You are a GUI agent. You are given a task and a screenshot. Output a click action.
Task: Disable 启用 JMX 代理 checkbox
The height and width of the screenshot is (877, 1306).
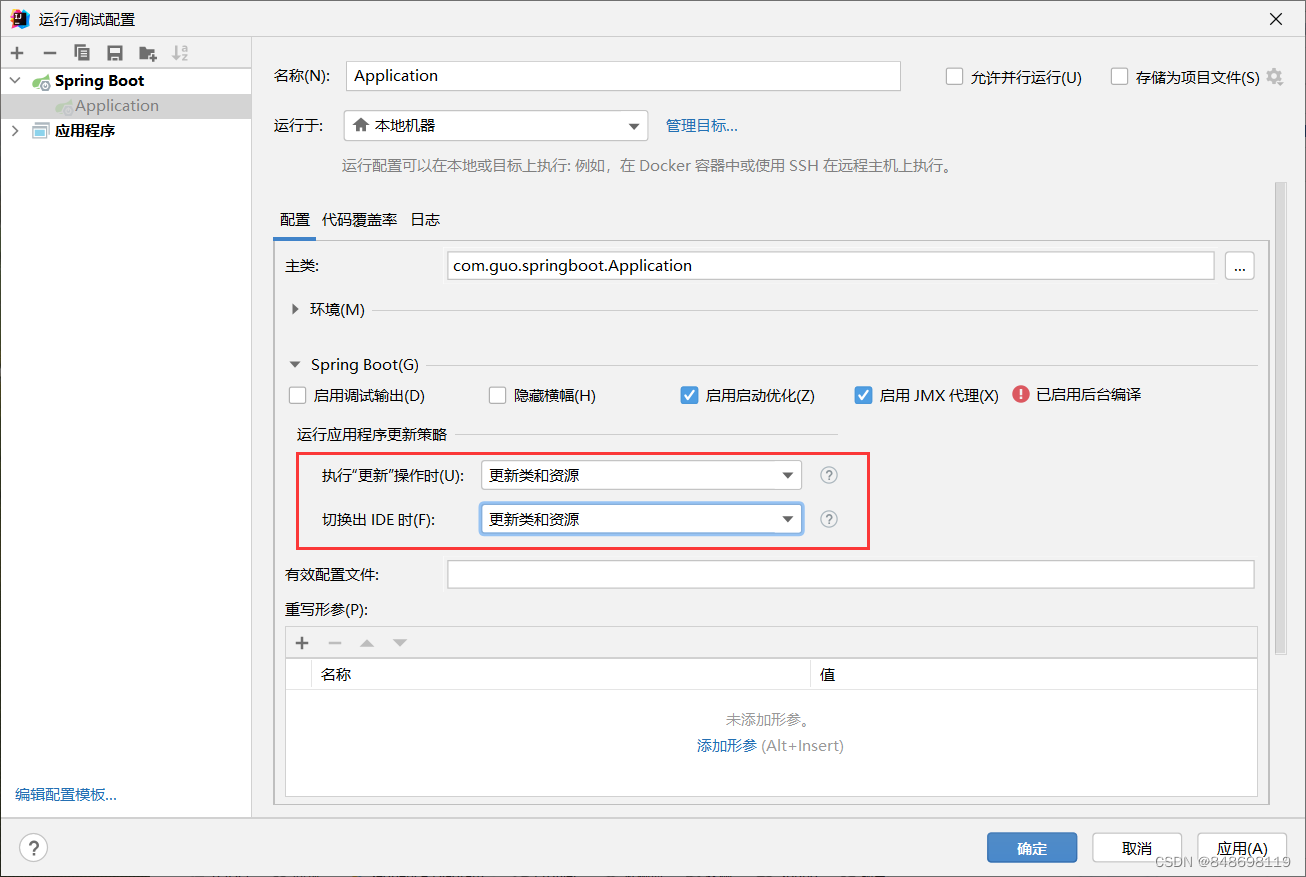(x=863, y=395)
